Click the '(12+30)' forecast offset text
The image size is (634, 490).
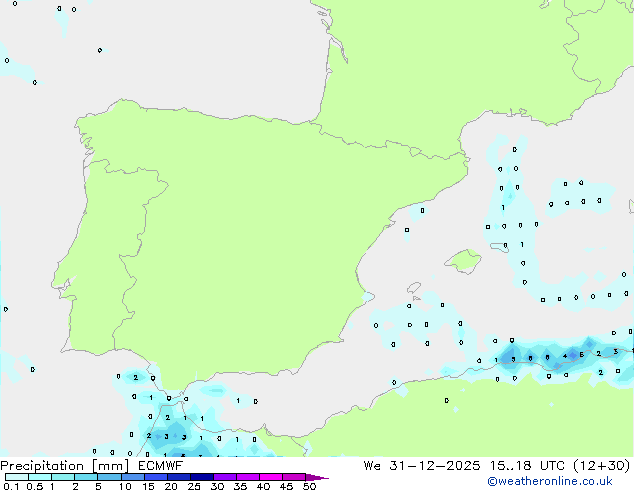coord(602,466)
